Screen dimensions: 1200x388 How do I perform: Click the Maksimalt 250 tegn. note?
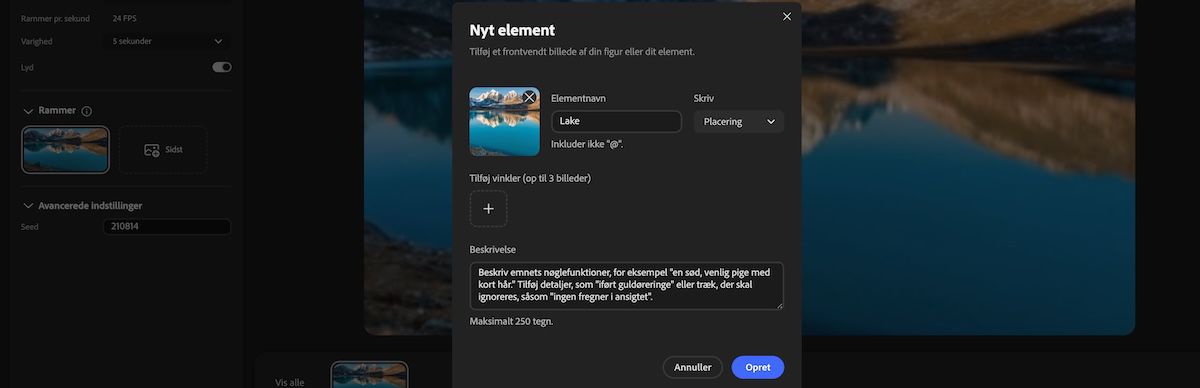511,321
